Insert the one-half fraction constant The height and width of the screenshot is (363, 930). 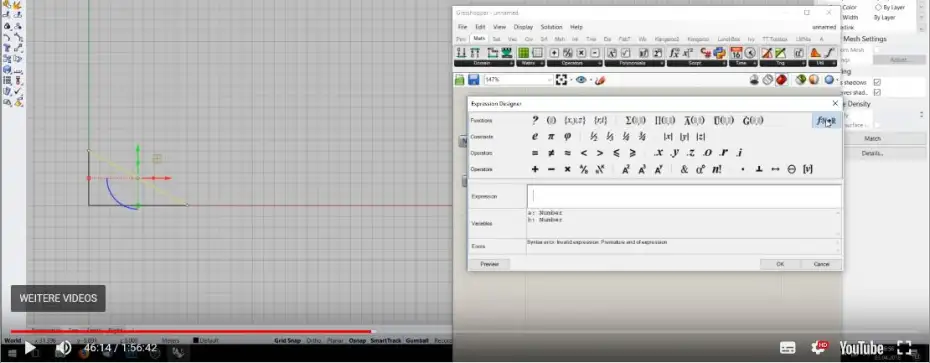[594, 136]
